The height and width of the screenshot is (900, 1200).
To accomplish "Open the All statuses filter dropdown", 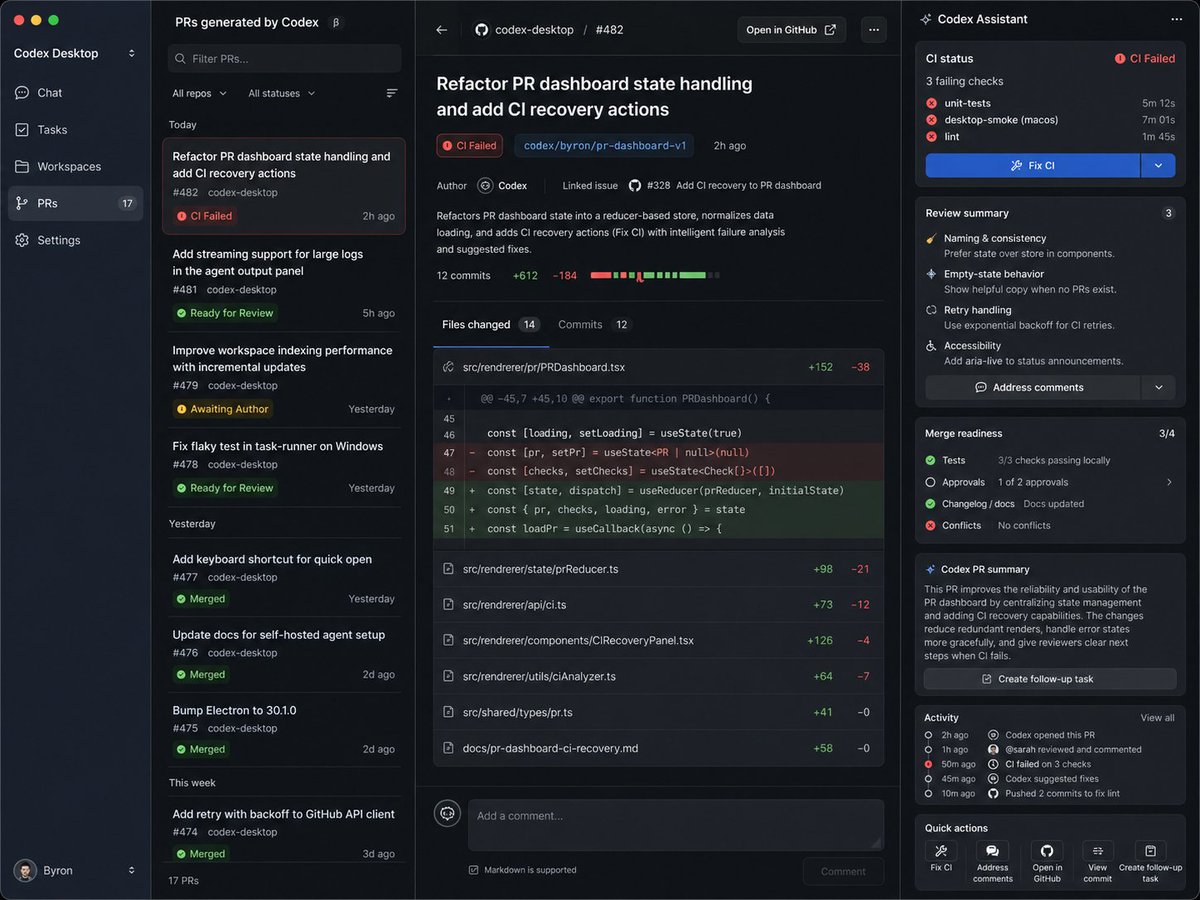I will [281, 93].
